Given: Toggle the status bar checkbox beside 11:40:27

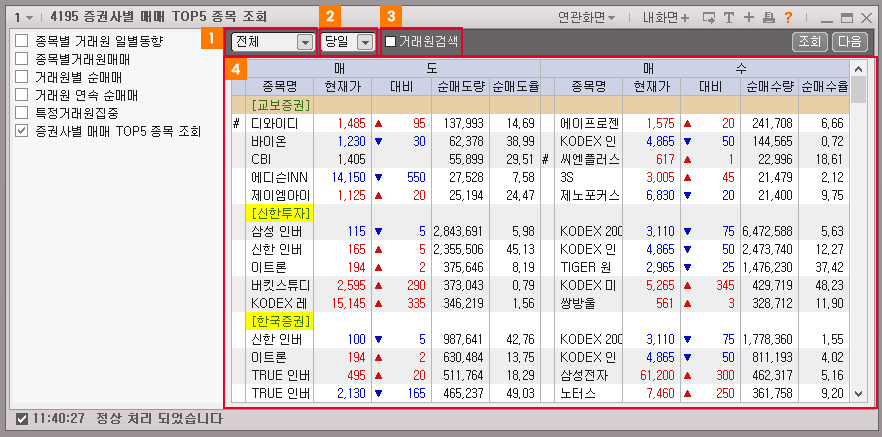Looking at the screenshot, I should [x=22, y=419].
